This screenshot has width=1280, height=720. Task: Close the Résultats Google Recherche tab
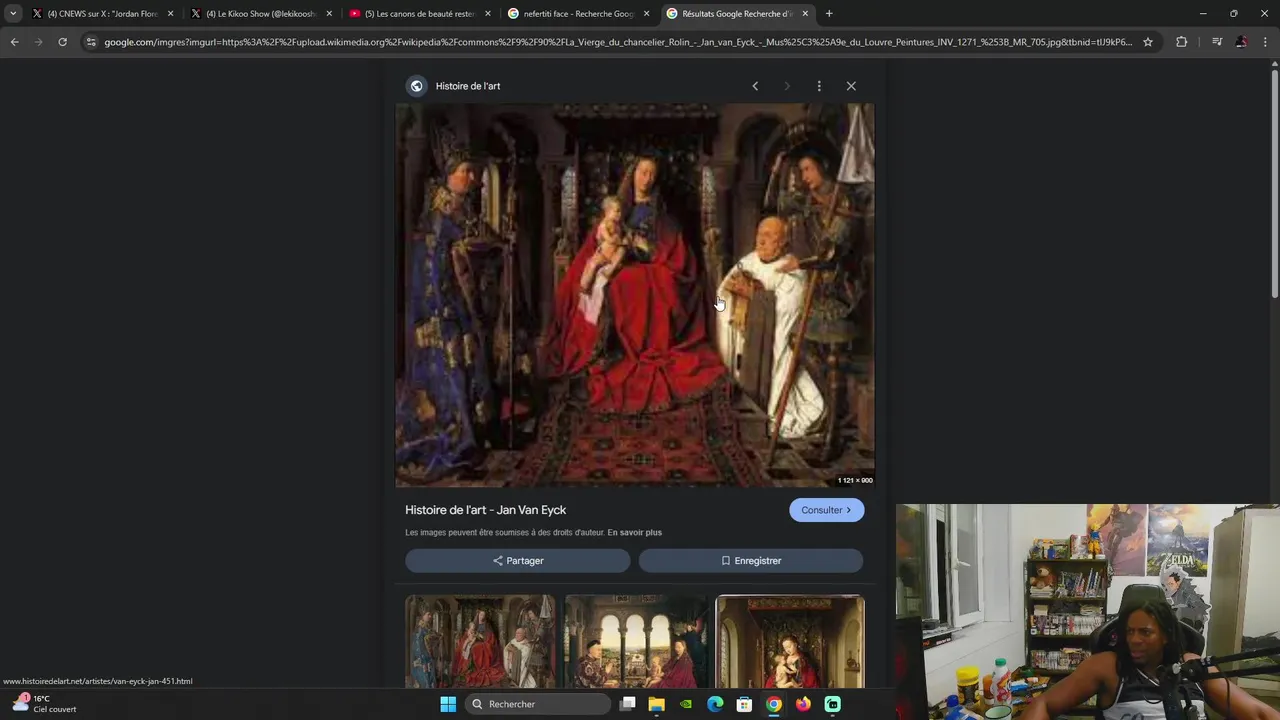click(x=805, y=14)
